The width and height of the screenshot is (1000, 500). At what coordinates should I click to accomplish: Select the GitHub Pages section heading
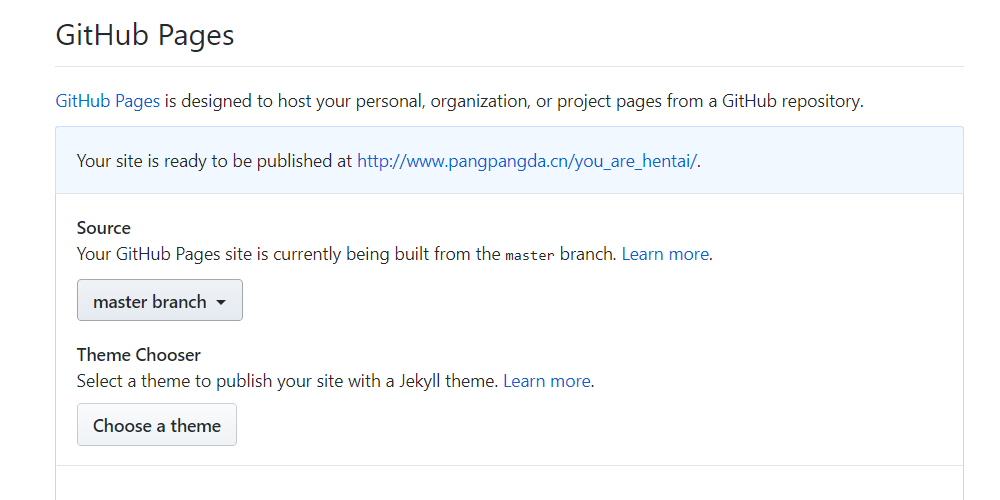145,34
